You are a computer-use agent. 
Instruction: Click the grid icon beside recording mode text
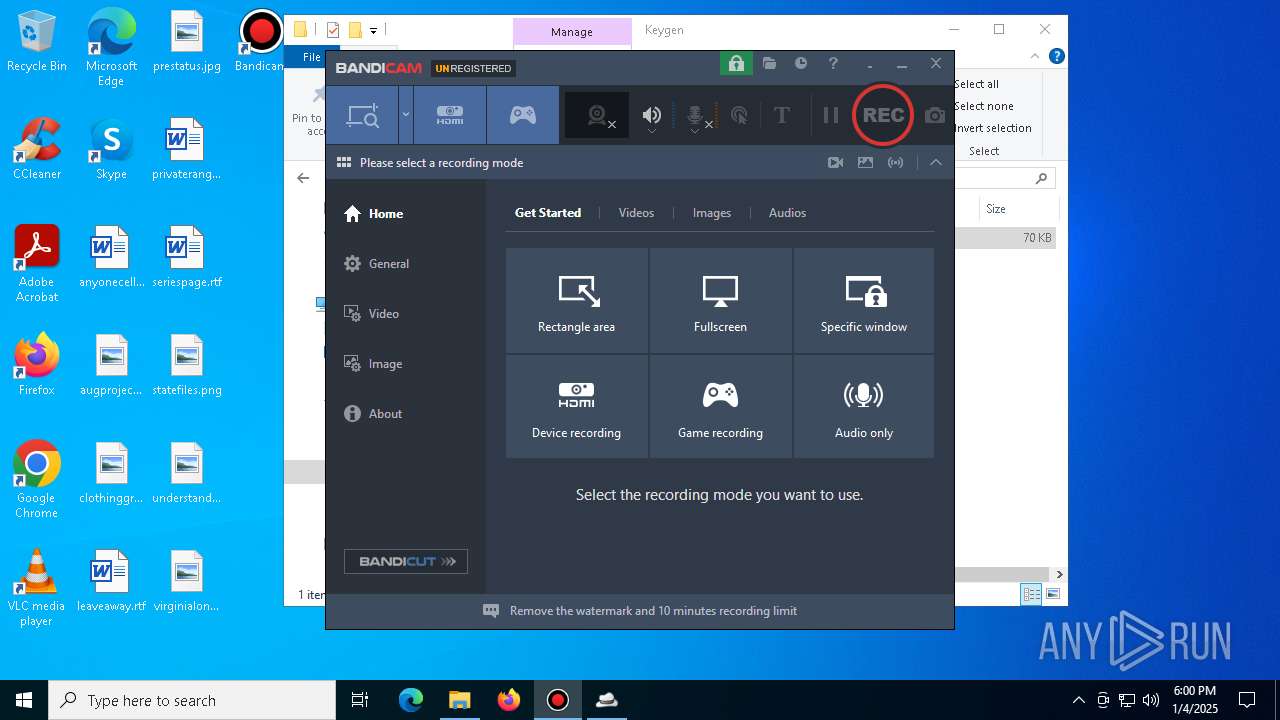coord(344,162)
